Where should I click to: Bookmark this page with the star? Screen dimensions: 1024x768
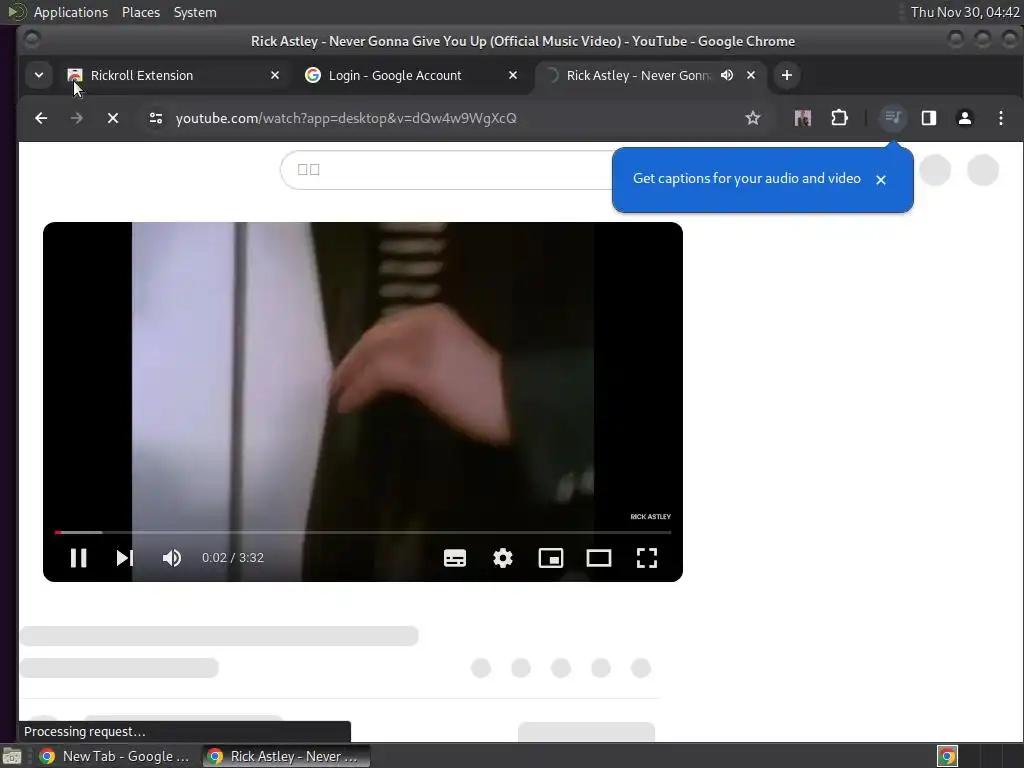[x=753, y=118]
